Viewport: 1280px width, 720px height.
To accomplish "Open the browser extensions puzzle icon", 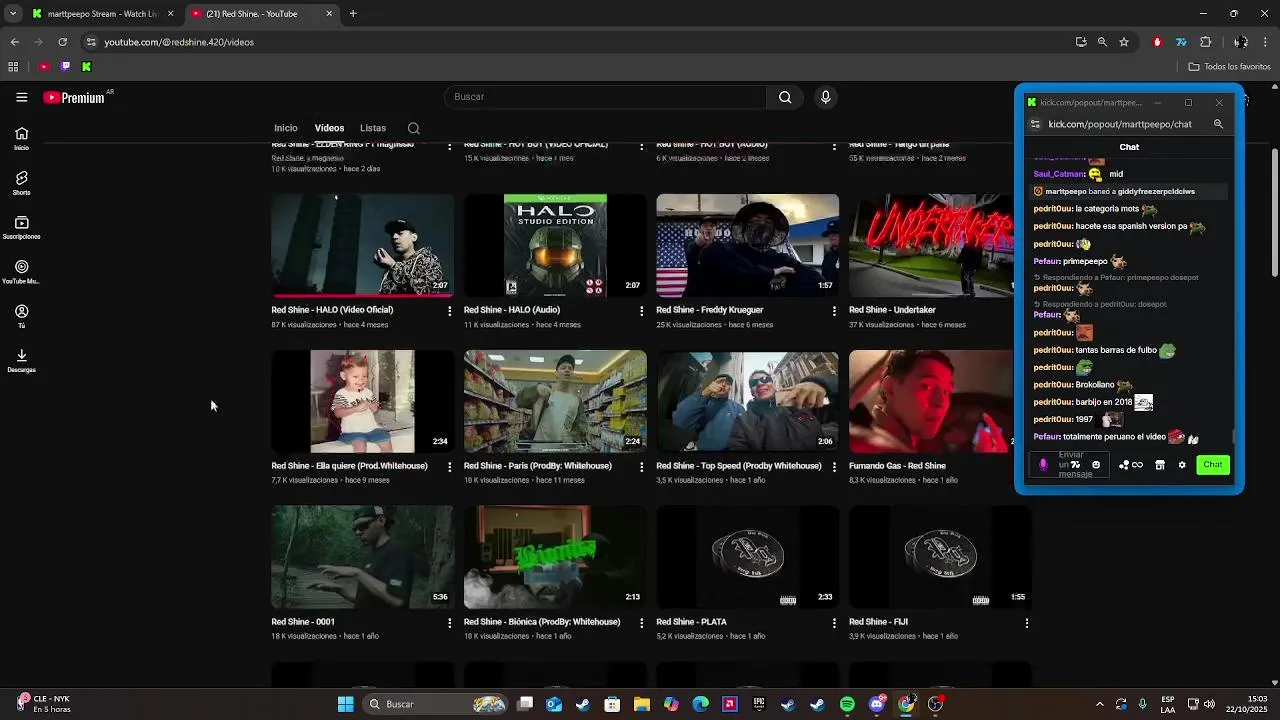I will 1205,42.
